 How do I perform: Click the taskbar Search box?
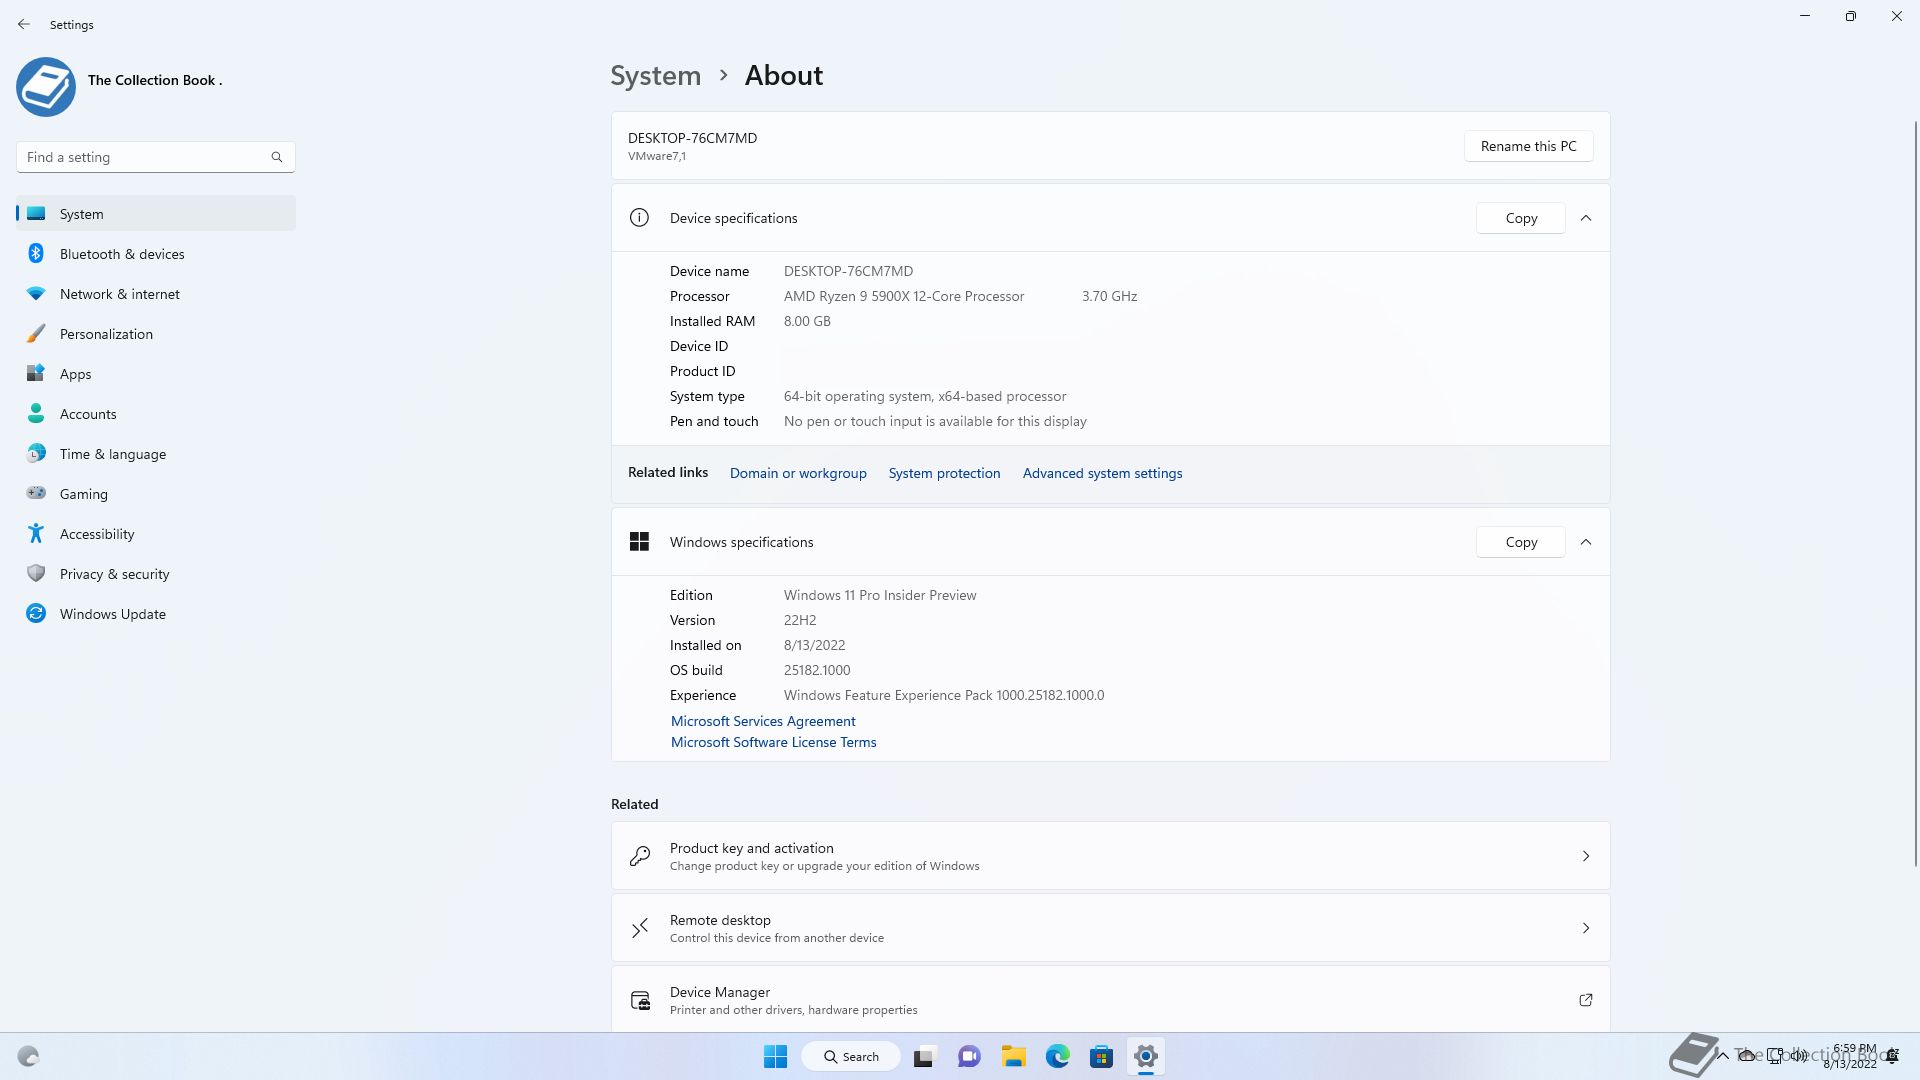pos(851,1056)
